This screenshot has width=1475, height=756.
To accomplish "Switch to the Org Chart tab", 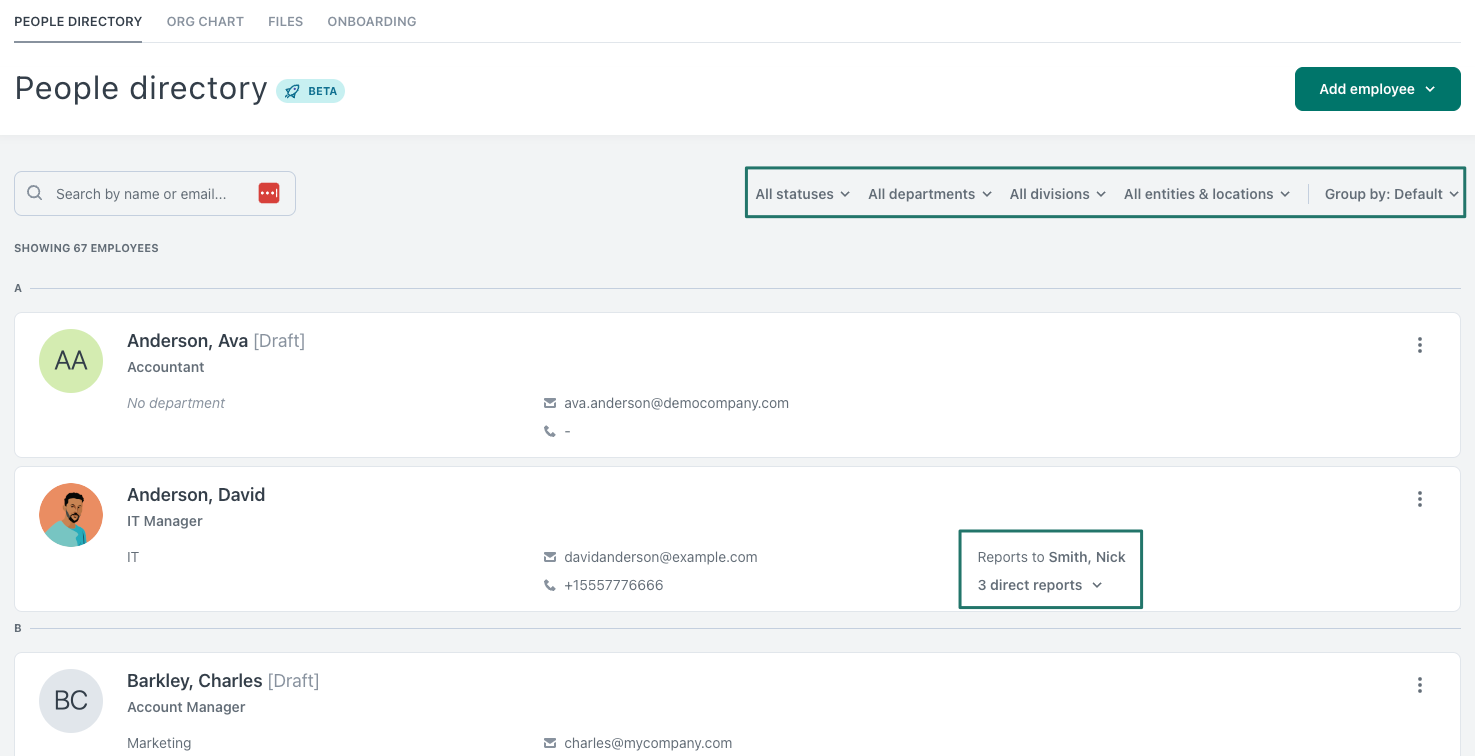I will click(205, 21).
